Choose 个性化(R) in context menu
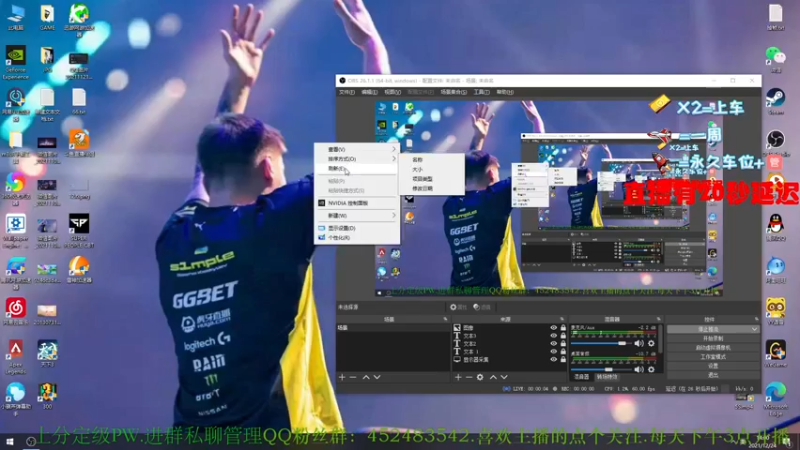The width and height of the screenshot is (800, 450). 357,238
